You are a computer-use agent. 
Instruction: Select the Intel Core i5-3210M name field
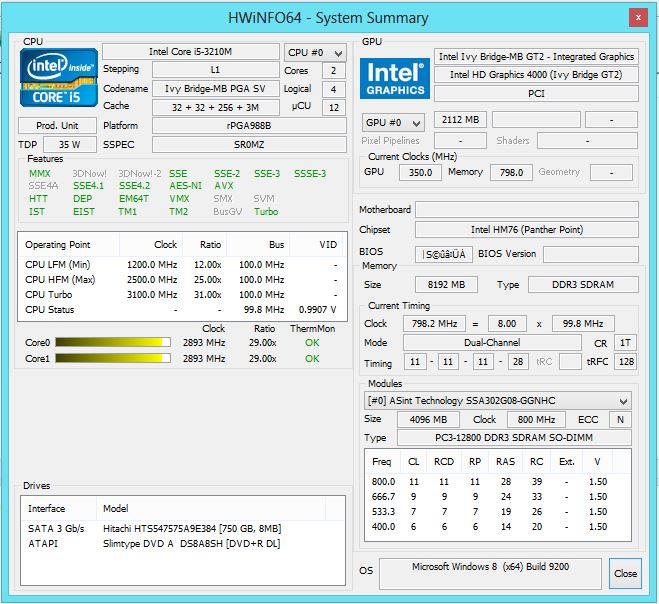click(191, 52)
